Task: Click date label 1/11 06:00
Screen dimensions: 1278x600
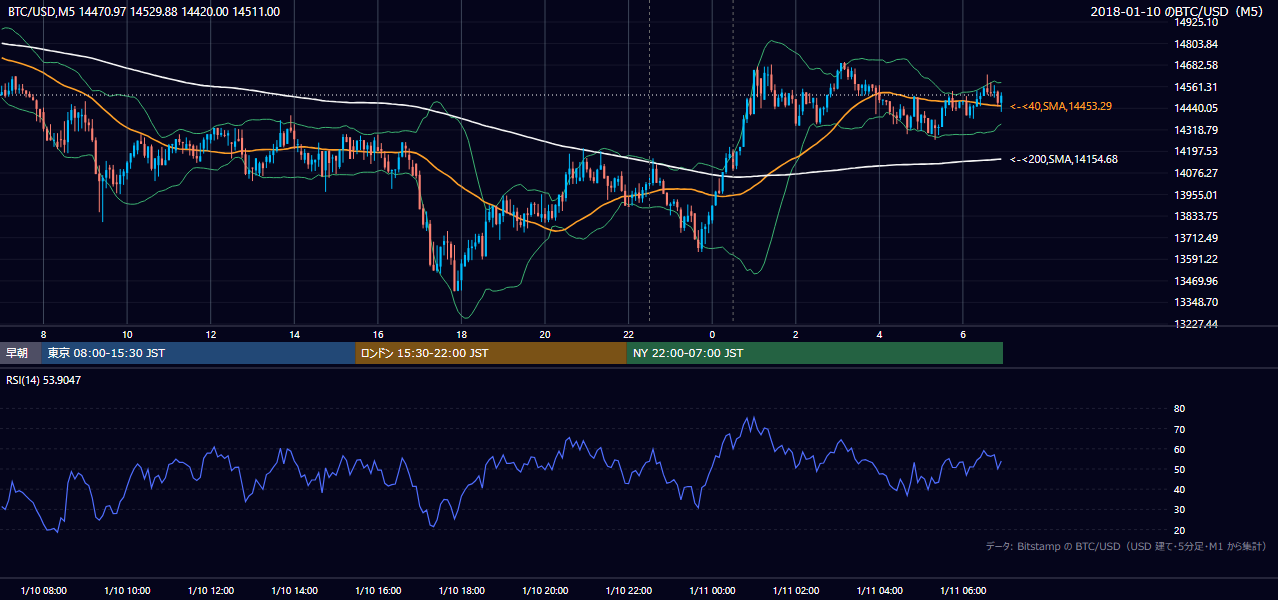Action: click(962, 590)
